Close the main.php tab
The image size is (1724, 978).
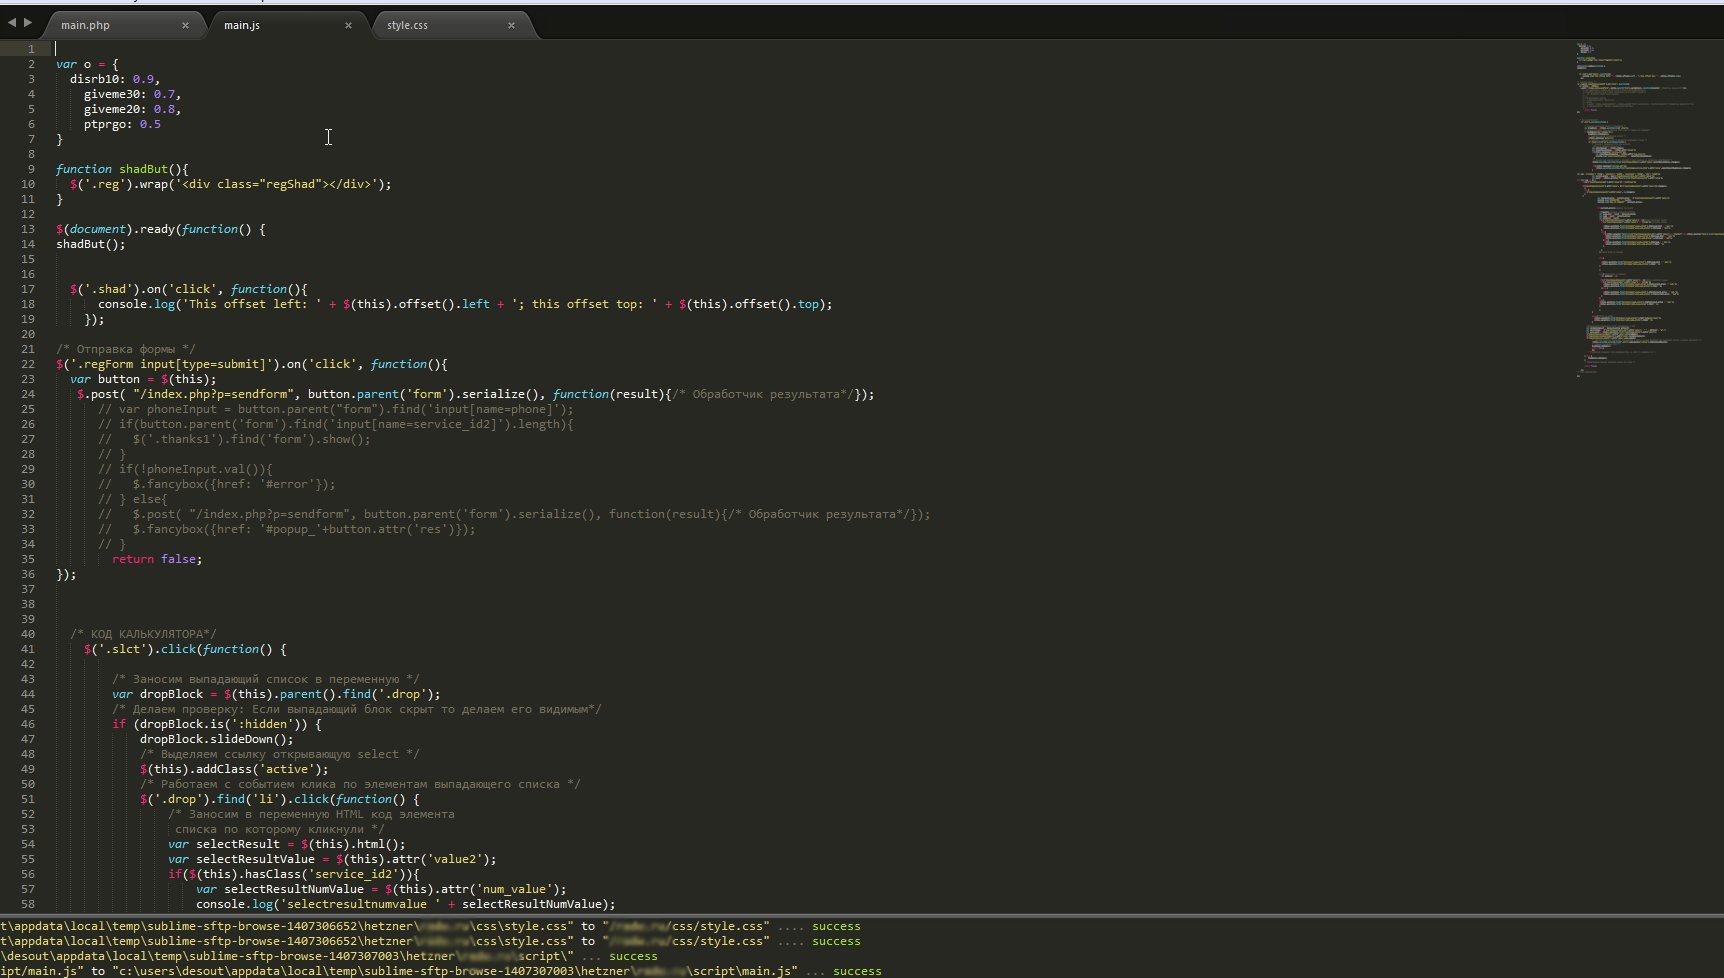point(185,25)
